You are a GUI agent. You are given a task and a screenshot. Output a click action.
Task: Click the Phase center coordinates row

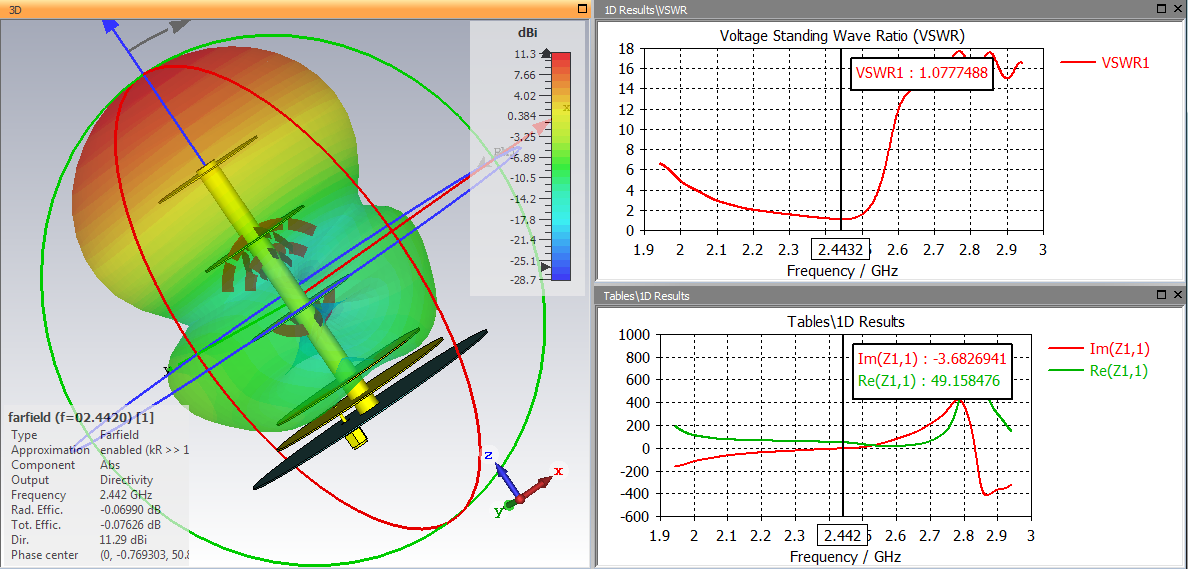(x=99, y=555)
